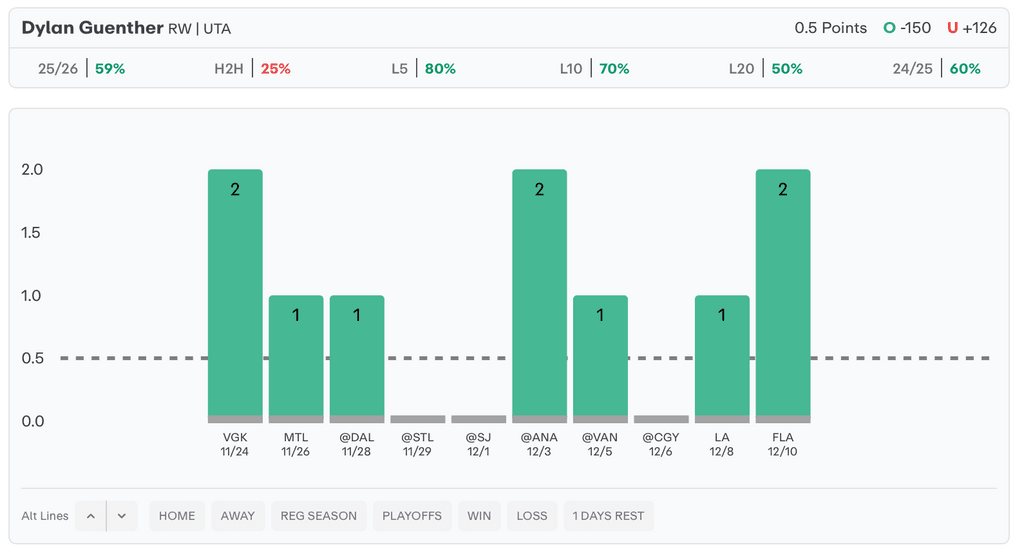Toggle the HOME games filter
1024x558 pixels.
[x=177, y=516]
